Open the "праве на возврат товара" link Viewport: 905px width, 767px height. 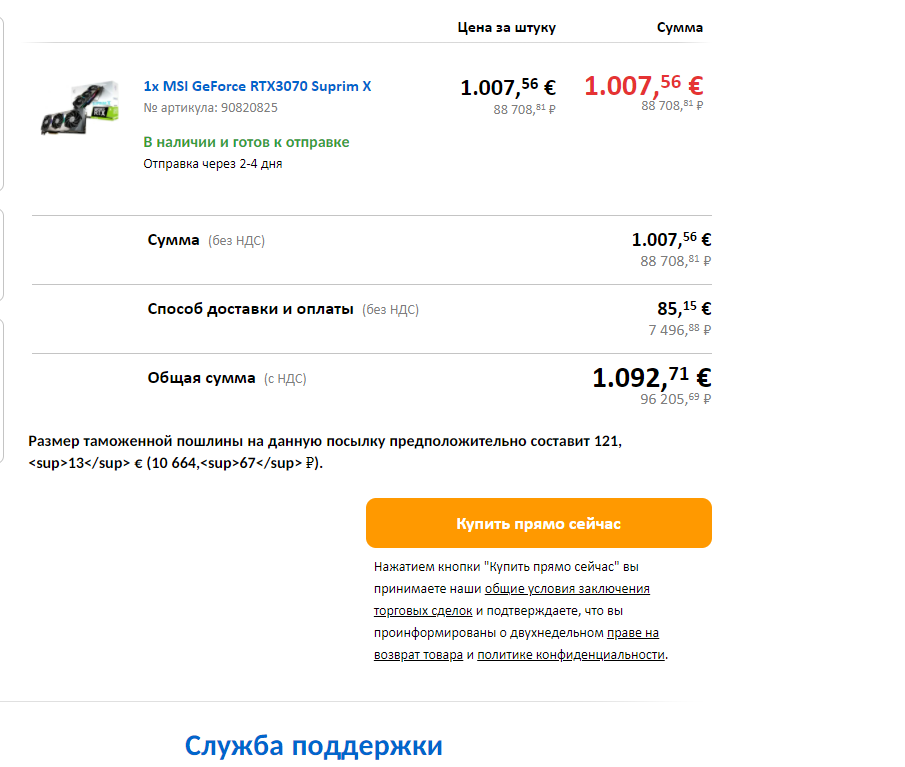pyautogui.click(x=632, y=633)
